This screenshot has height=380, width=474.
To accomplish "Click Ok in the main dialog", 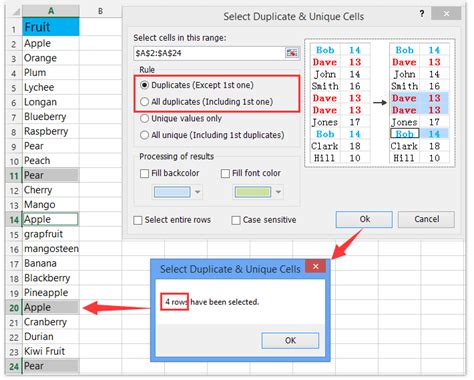I will point(364,219).
